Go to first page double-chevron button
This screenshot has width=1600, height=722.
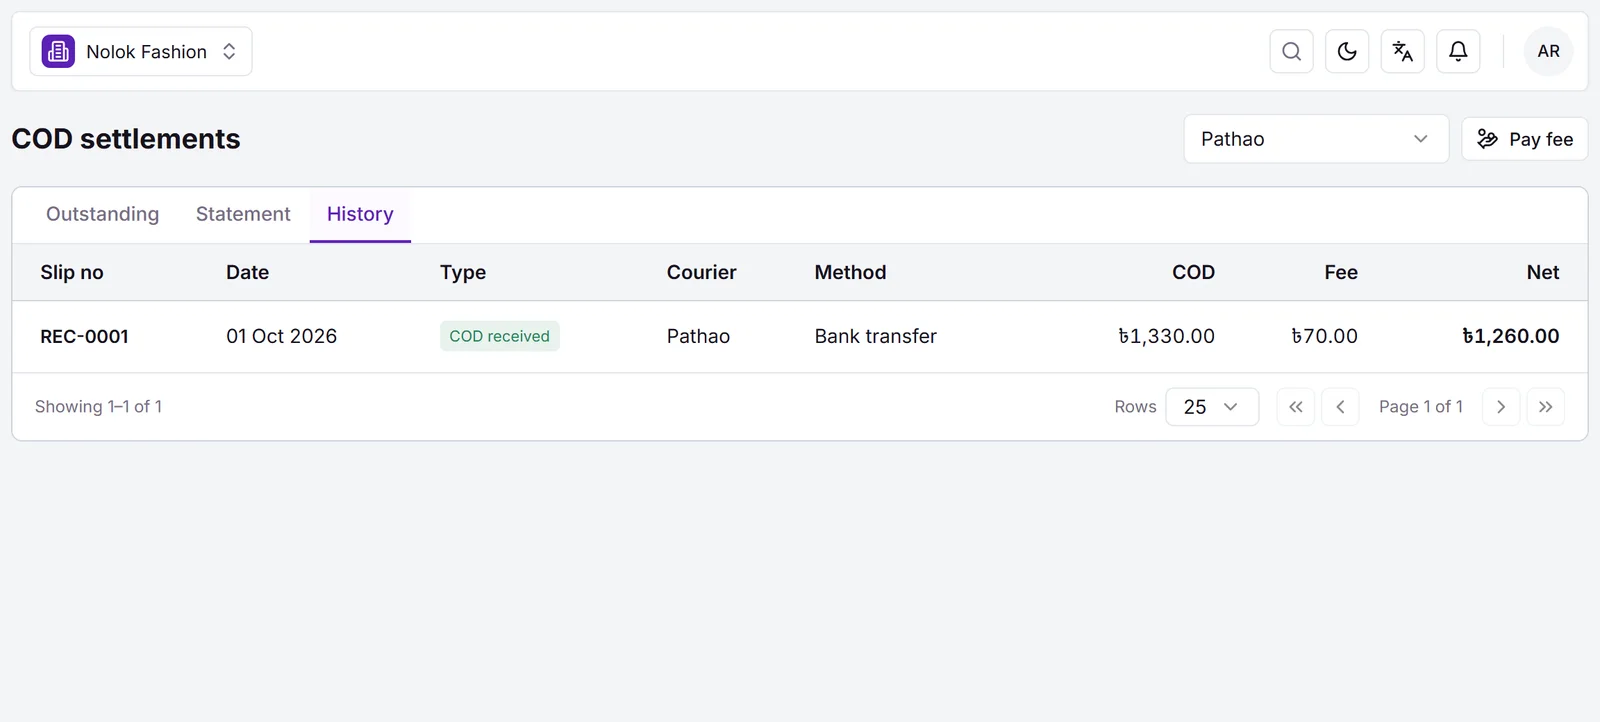(1295, 407)
